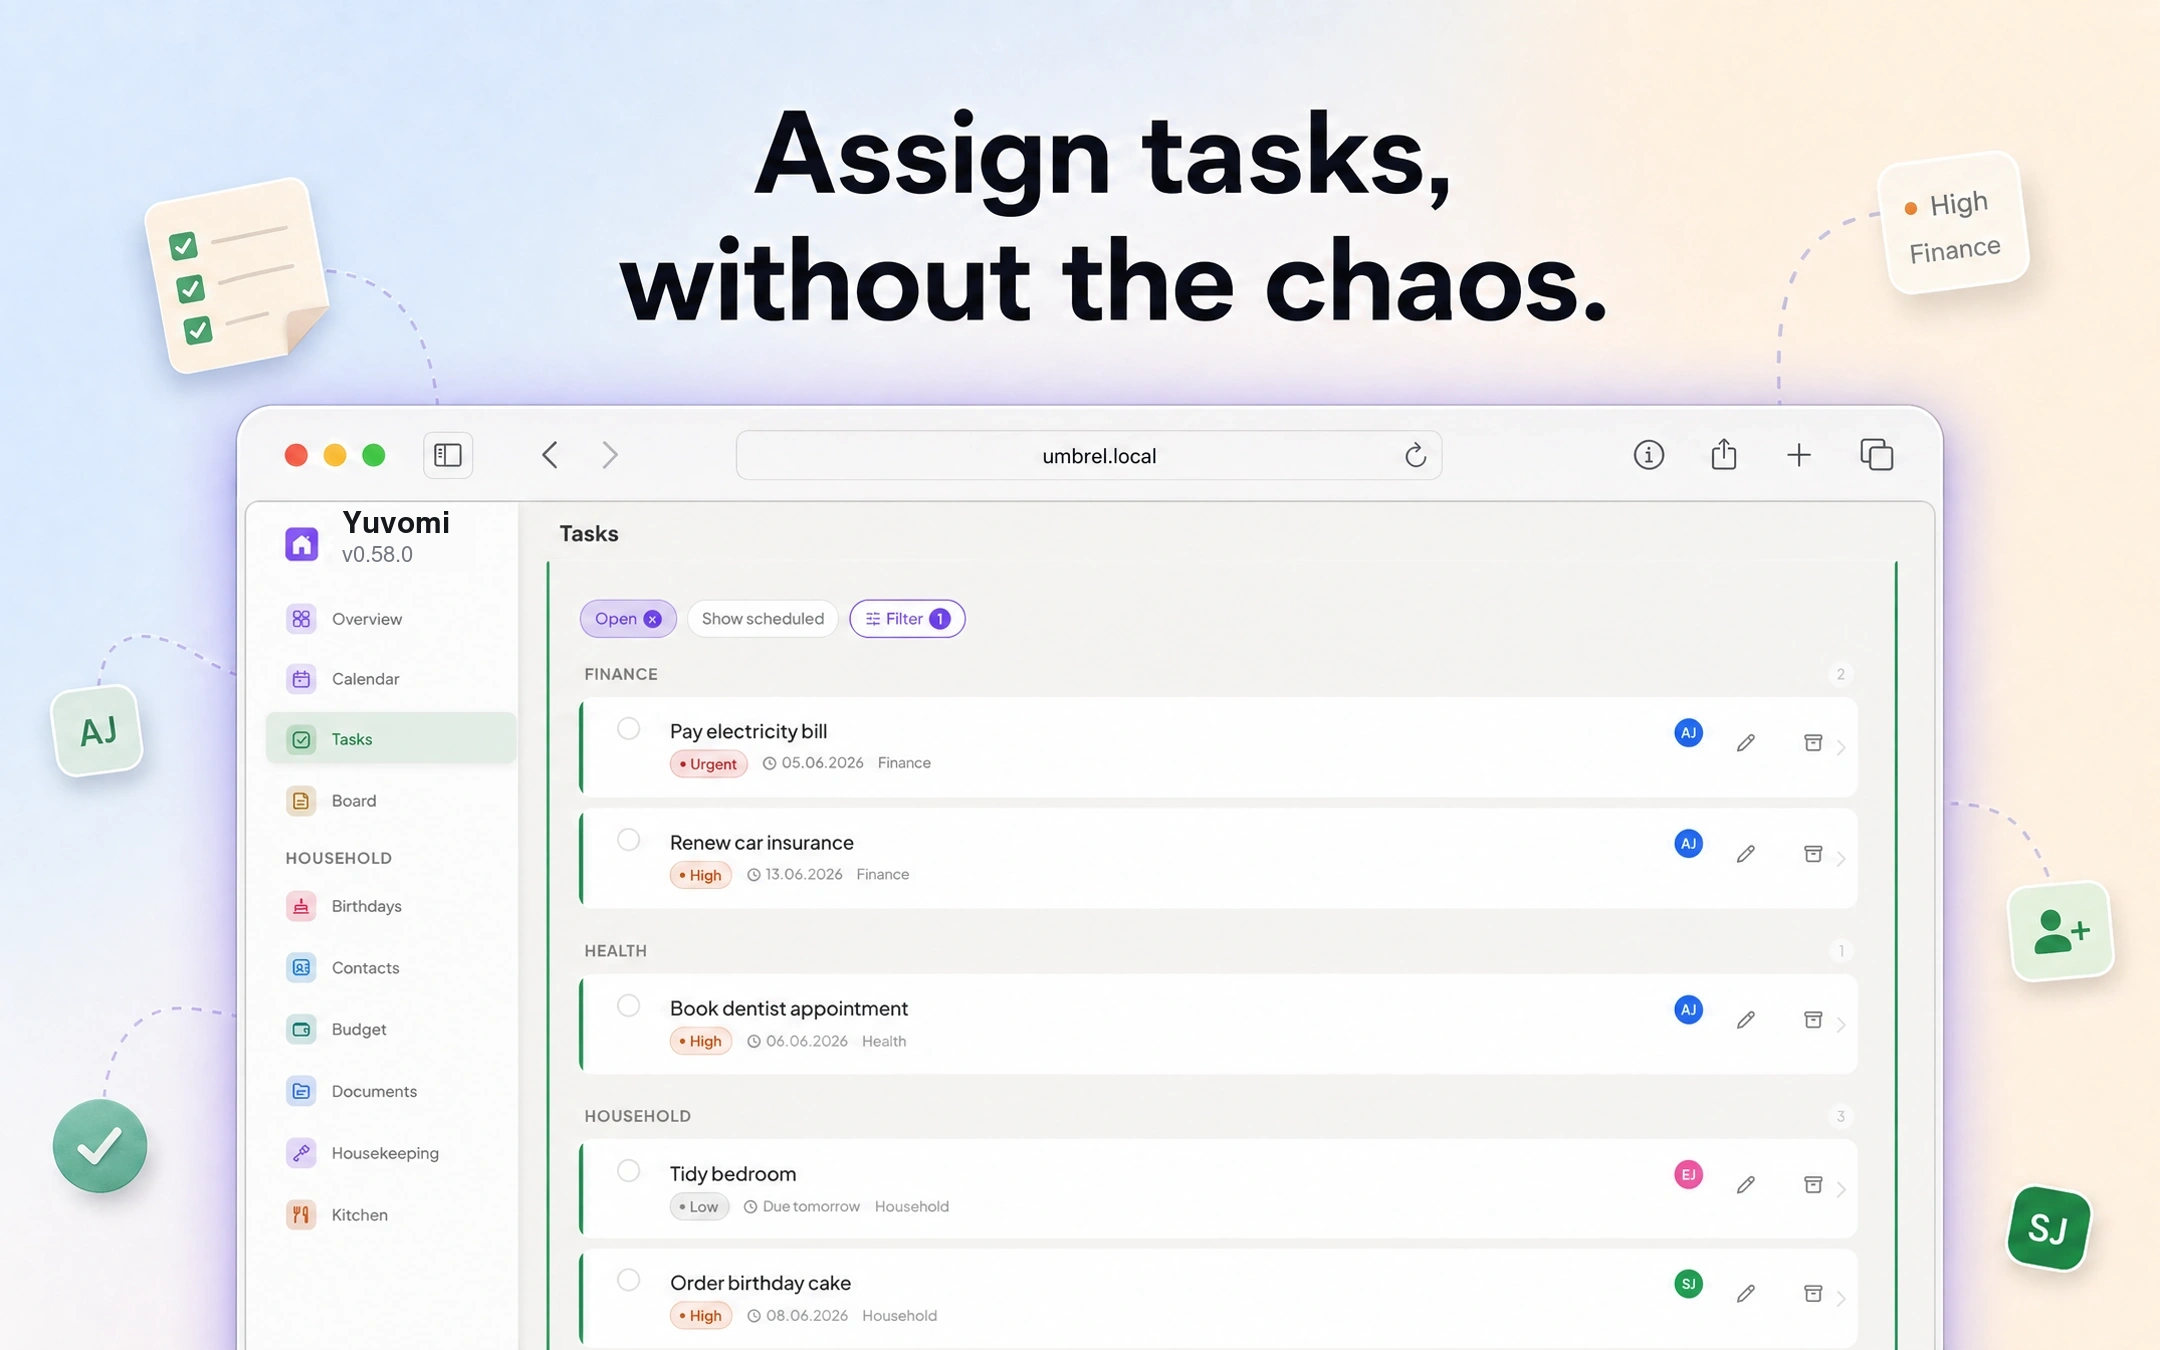The width and height of the screenshot is (2160, 1350).
Task: Reload the umbrel.local page
Action: tap(1414, 455)
